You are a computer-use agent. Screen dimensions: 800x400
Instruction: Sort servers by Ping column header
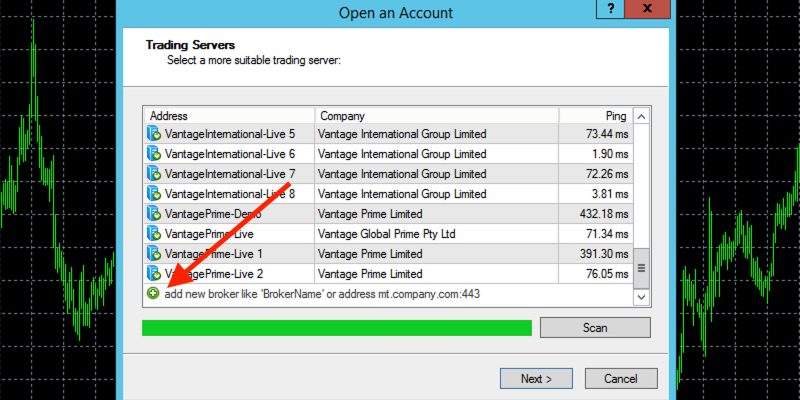[596, 116]
